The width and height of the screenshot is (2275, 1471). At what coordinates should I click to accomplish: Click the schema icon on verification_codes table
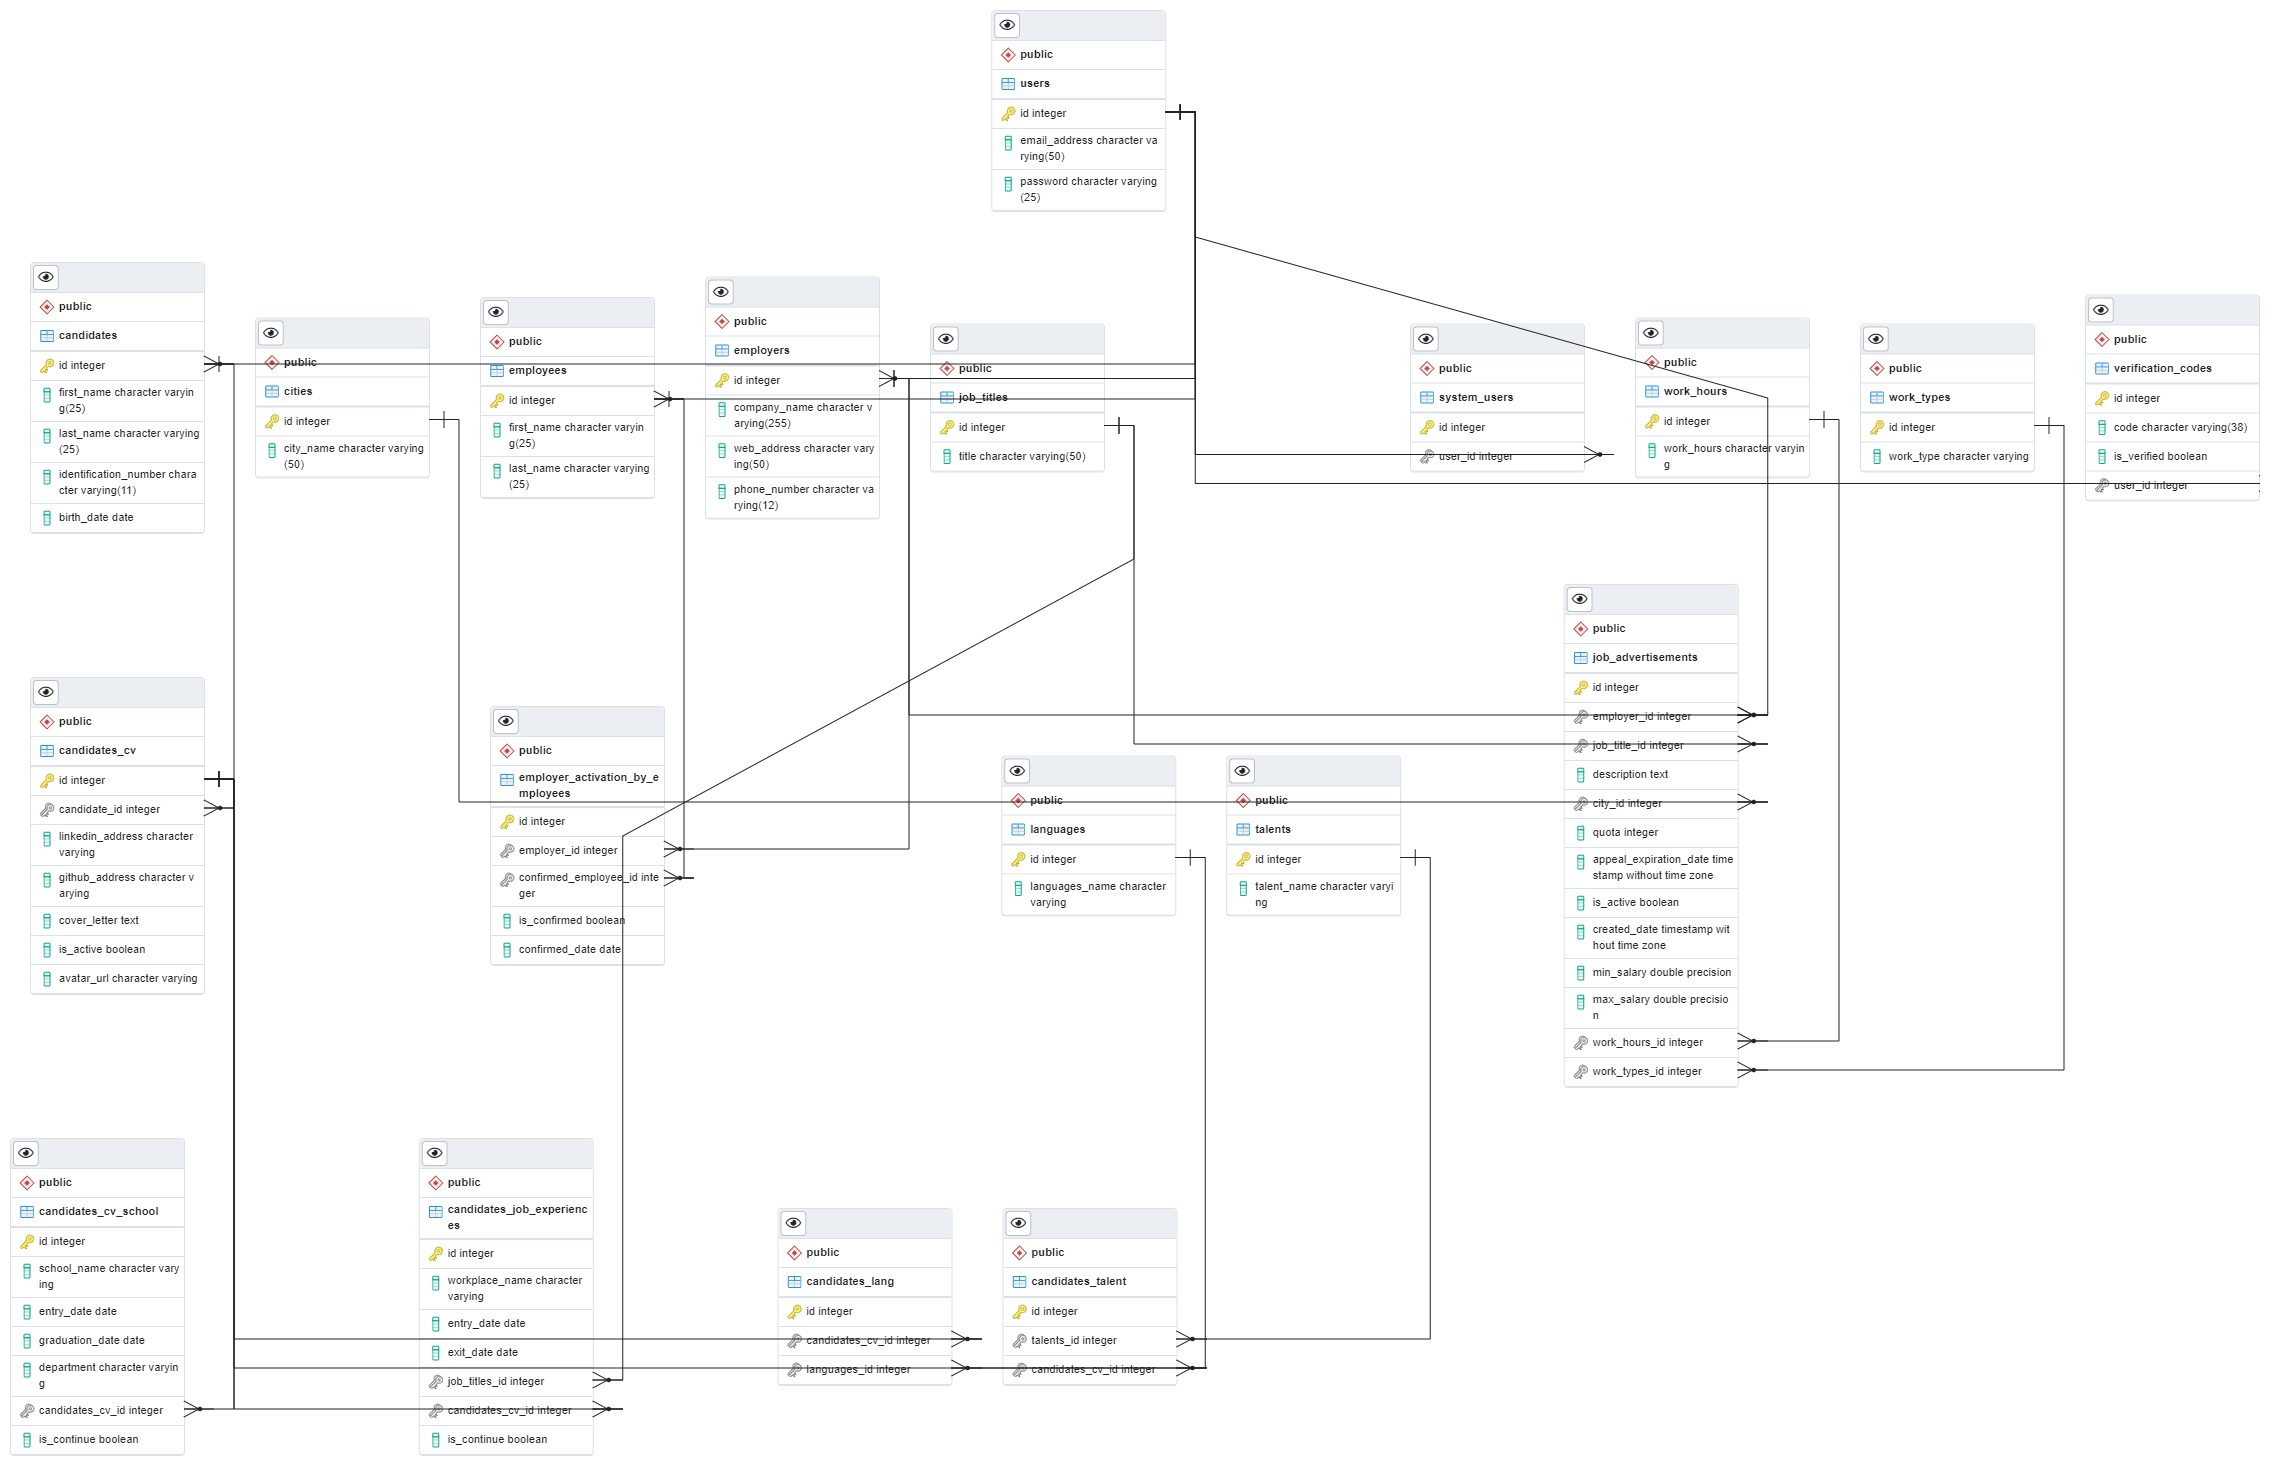click(x=2102, y=339)
